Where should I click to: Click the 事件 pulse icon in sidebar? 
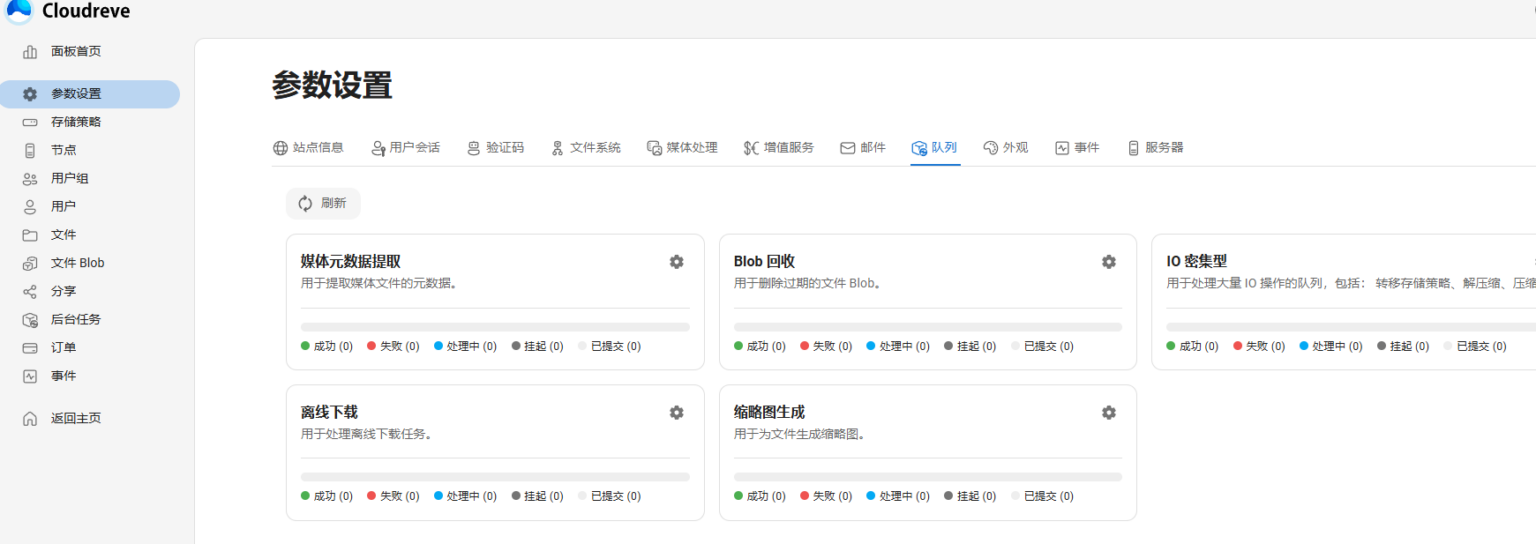coord(30,376)
